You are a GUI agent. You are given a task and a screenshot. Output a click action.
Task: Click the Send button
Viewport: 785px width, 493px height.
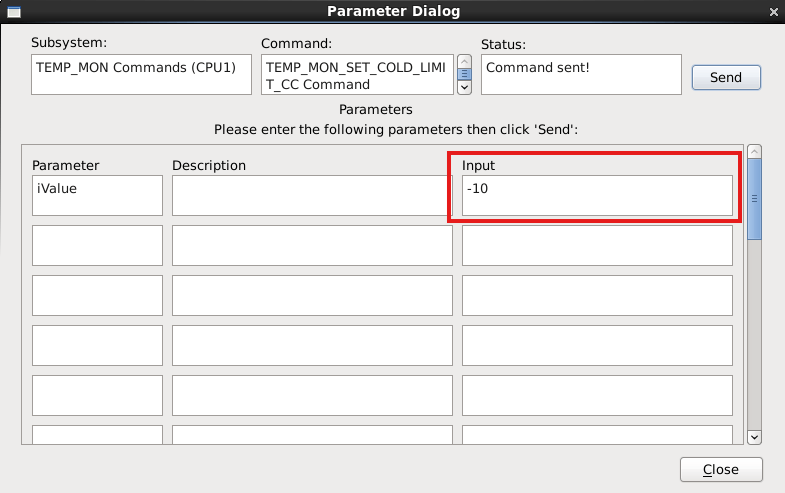tap(726, 77)
